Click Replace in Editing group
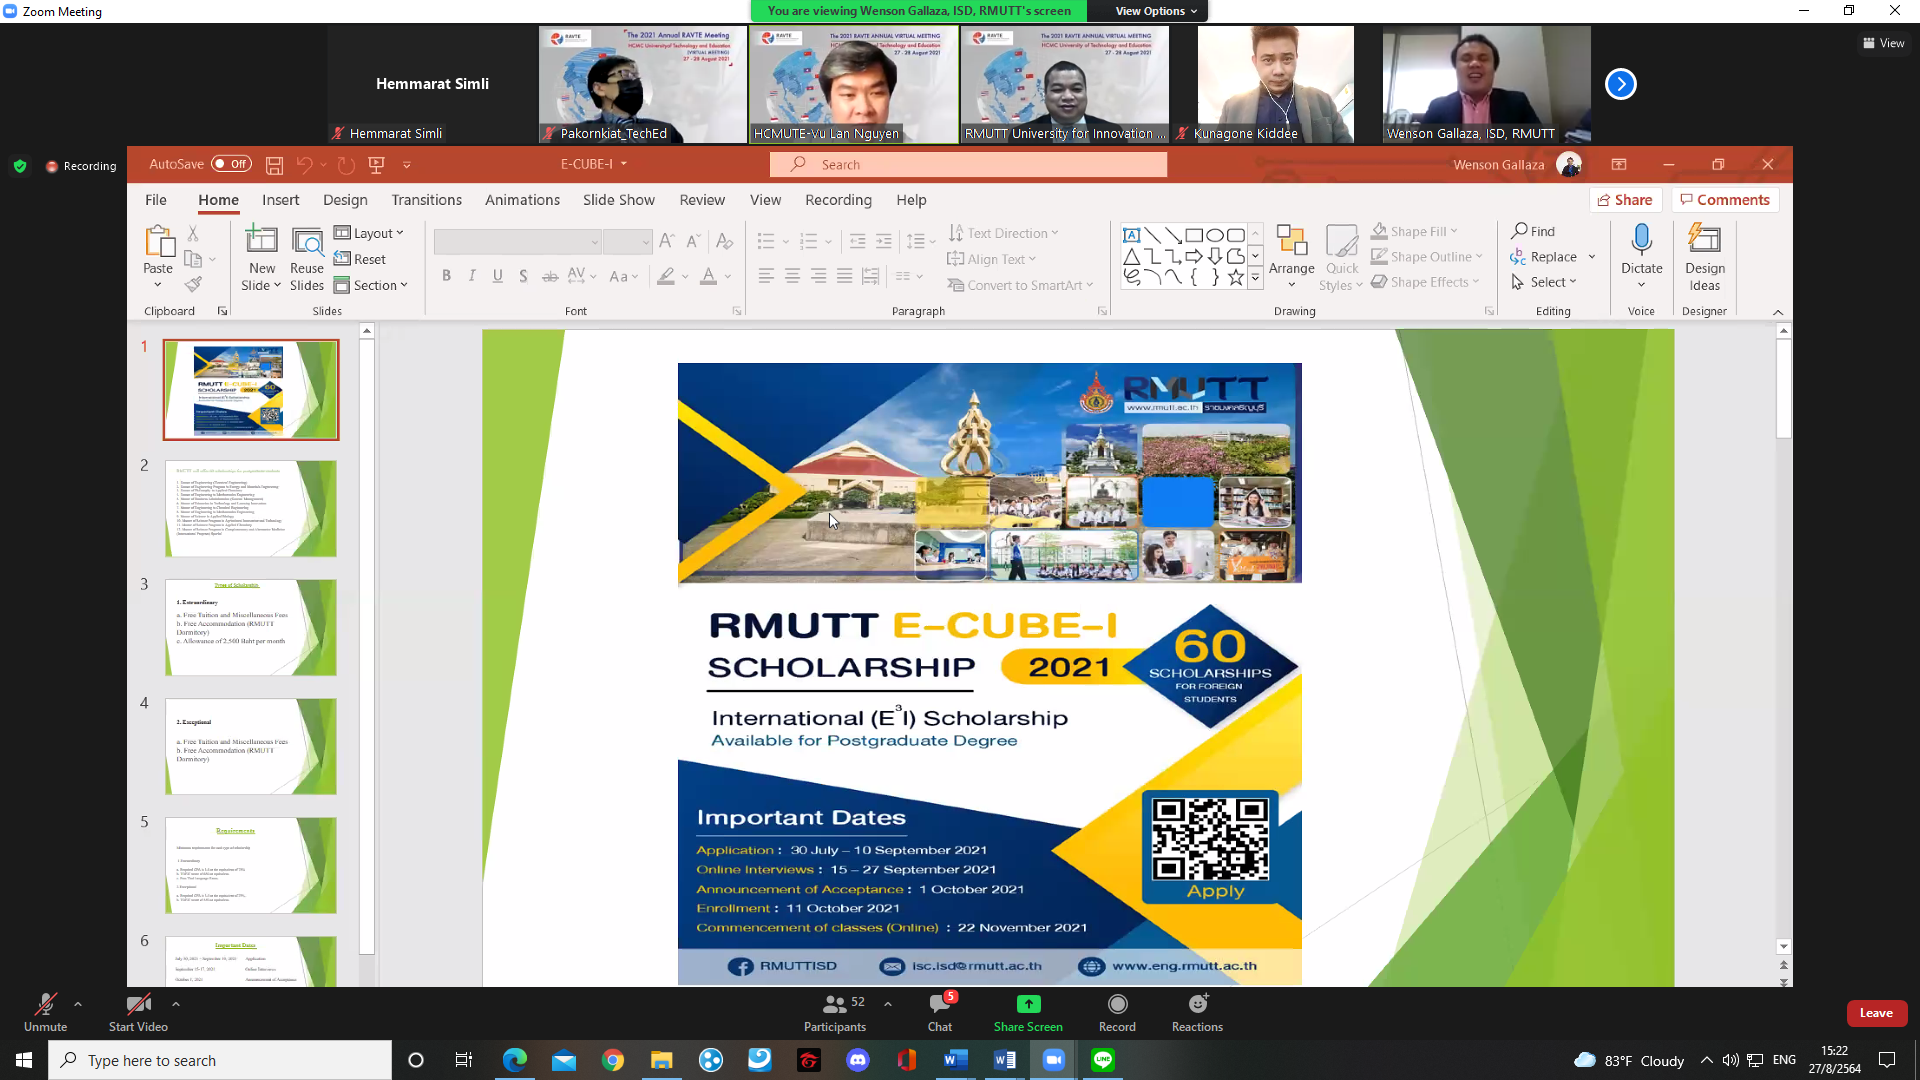The width and height of the screenshot is (1920, 1080). point(1544,257)
